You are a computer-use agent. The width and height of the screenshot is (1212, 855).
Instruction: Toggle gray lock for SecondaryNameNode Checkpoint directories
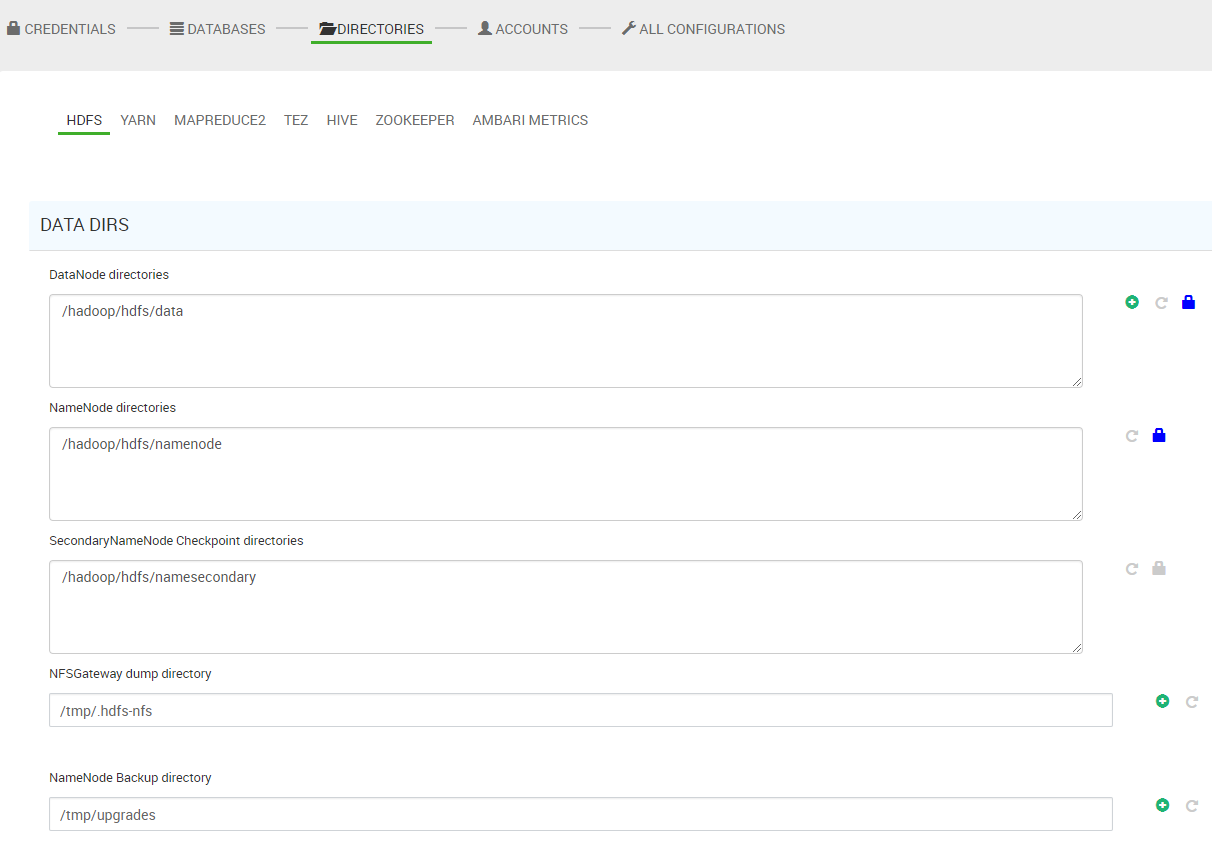click(x=1159, y=568)
